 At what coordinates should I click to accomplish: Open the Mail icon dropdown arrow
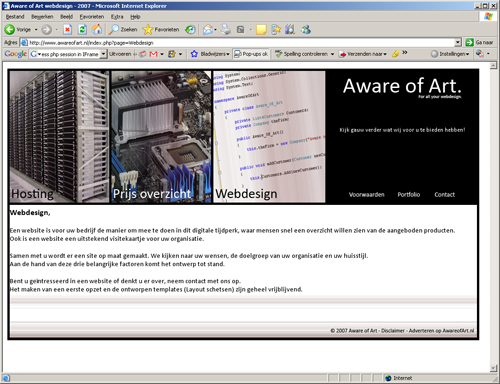point(215,30)
